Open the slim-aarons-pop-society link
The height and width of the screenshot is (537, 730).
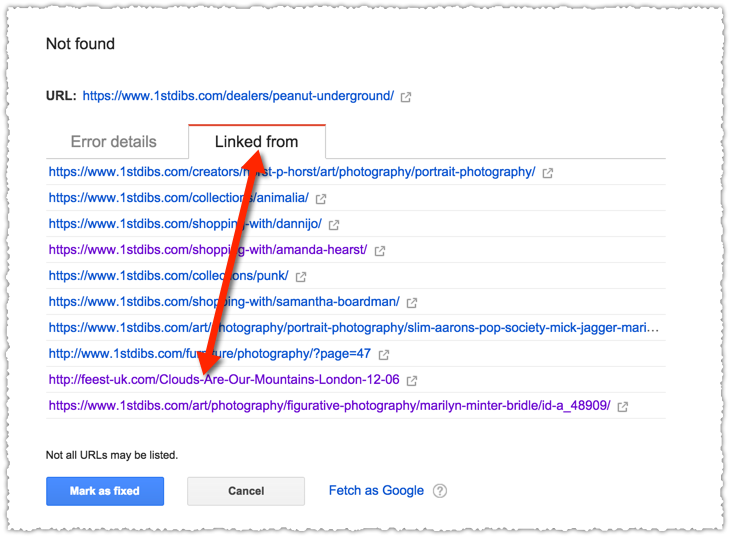(354, 328)
